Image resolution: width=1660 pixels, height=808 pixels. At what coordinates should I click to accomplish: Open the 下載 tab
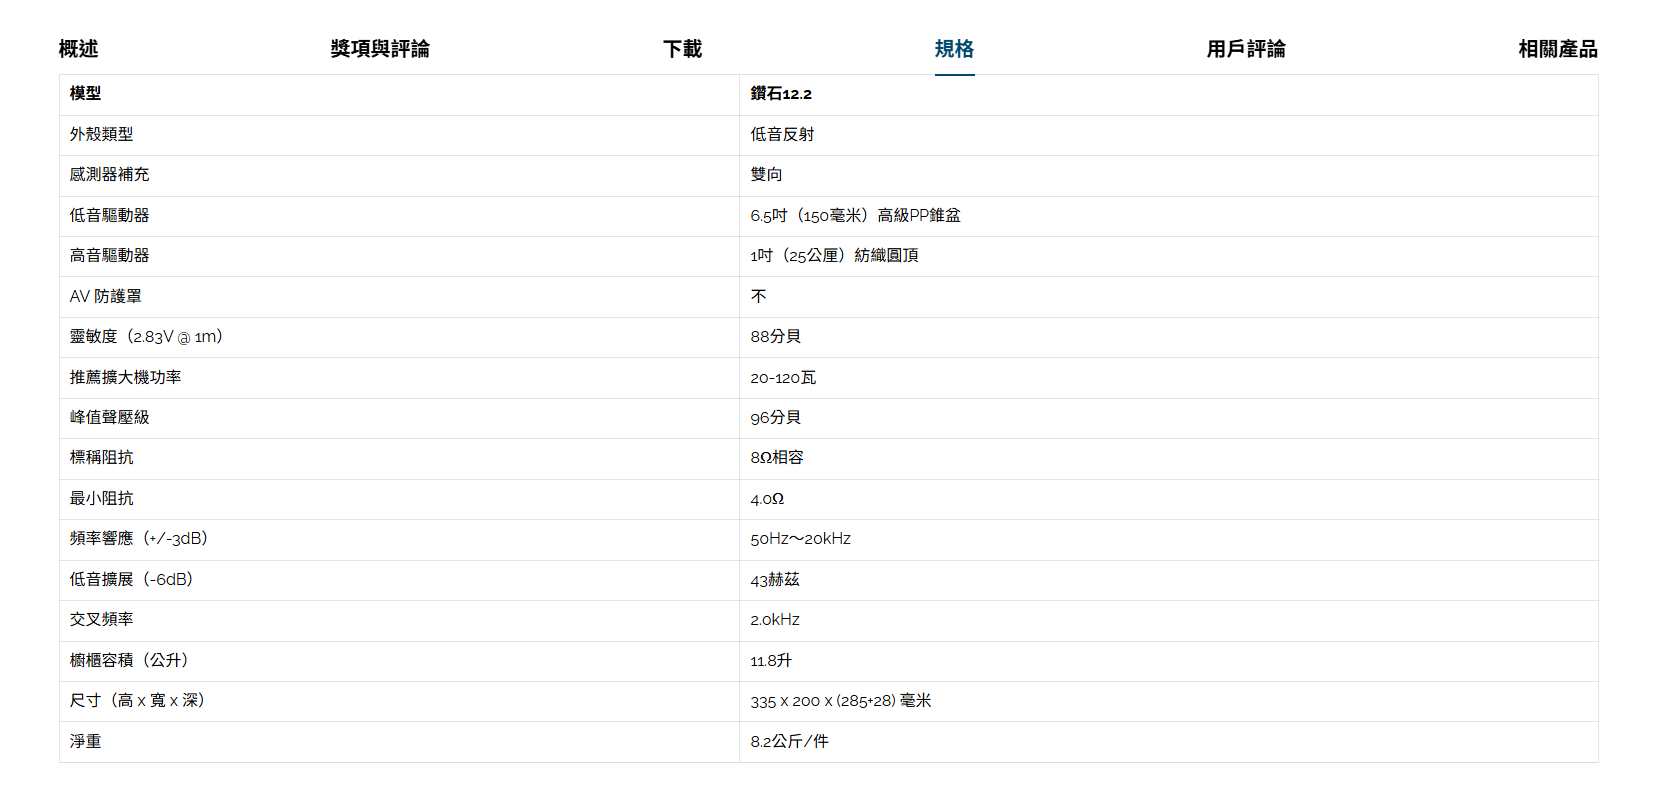tap(682, 49)
